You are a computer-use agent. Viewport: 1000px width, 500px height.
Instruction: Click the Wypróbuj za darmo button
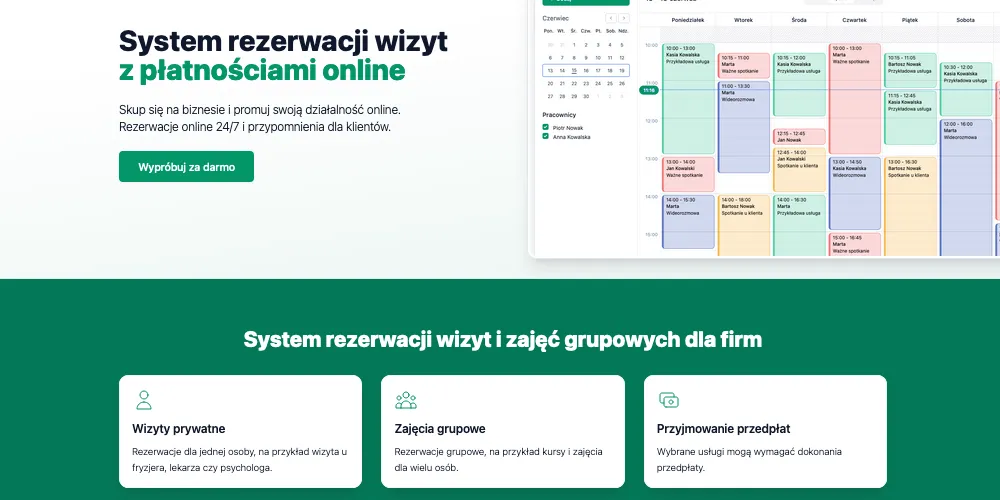(x=186, y=166)
